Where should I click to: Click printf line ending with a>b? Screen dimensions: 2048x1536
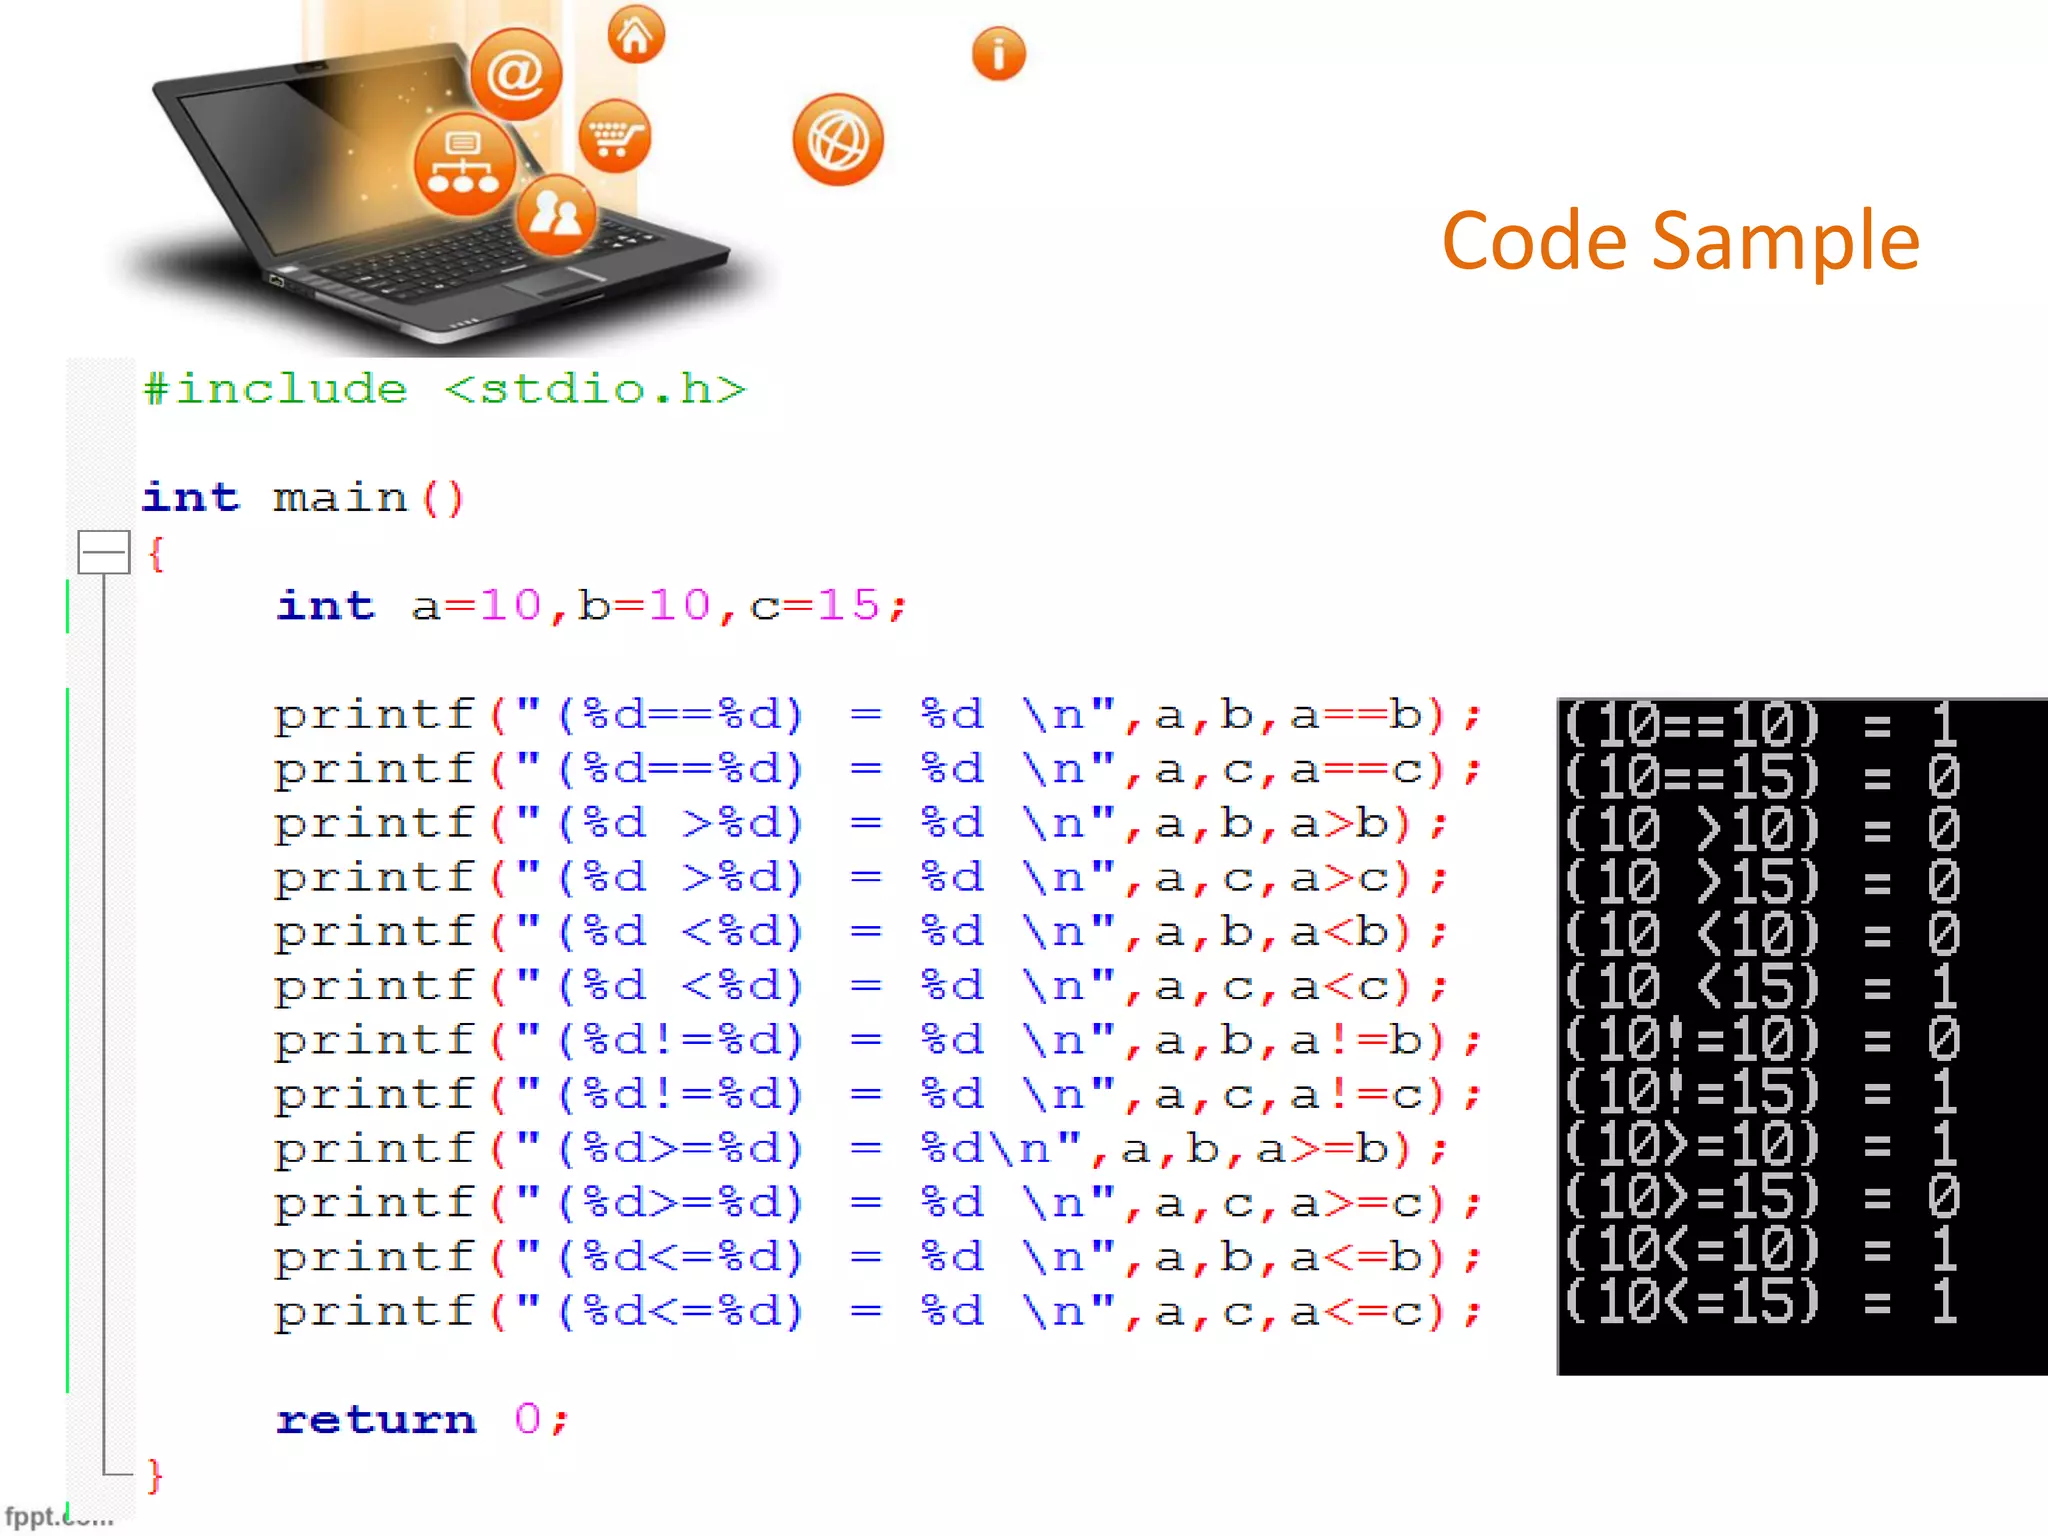pos(862,824)
